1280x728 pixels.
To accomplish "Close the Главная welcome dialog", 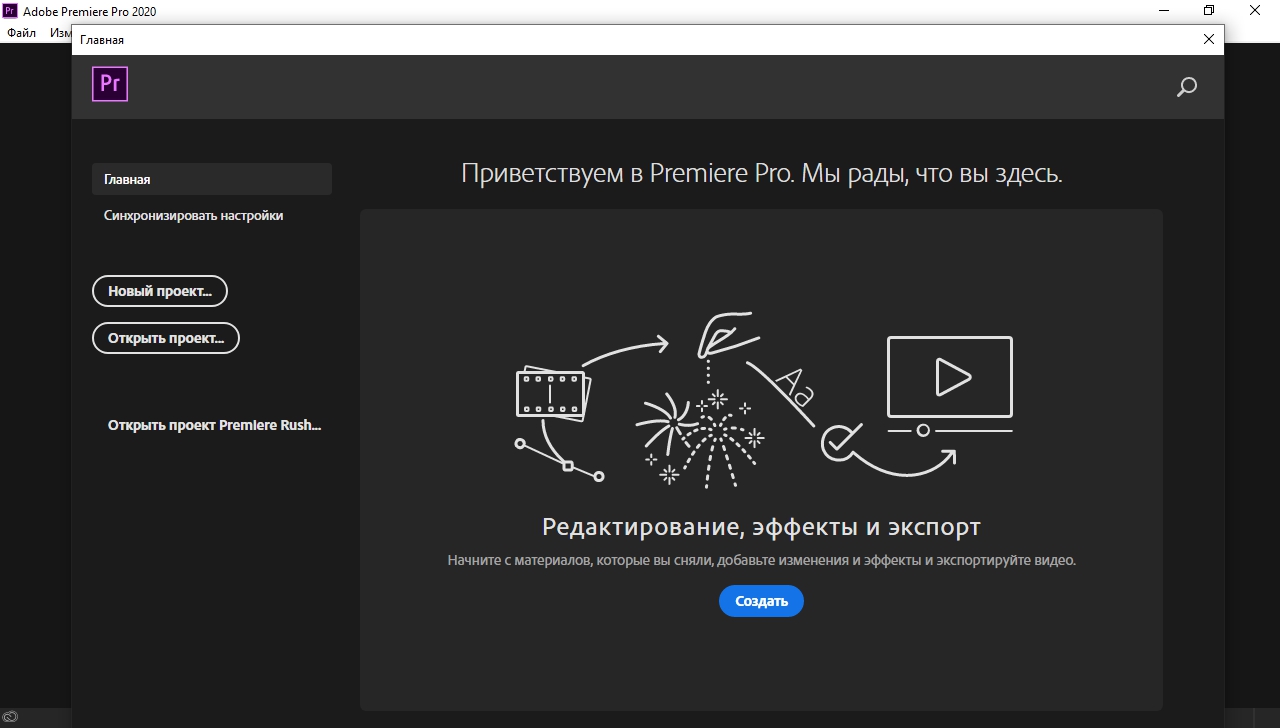I will point(1209,39).
